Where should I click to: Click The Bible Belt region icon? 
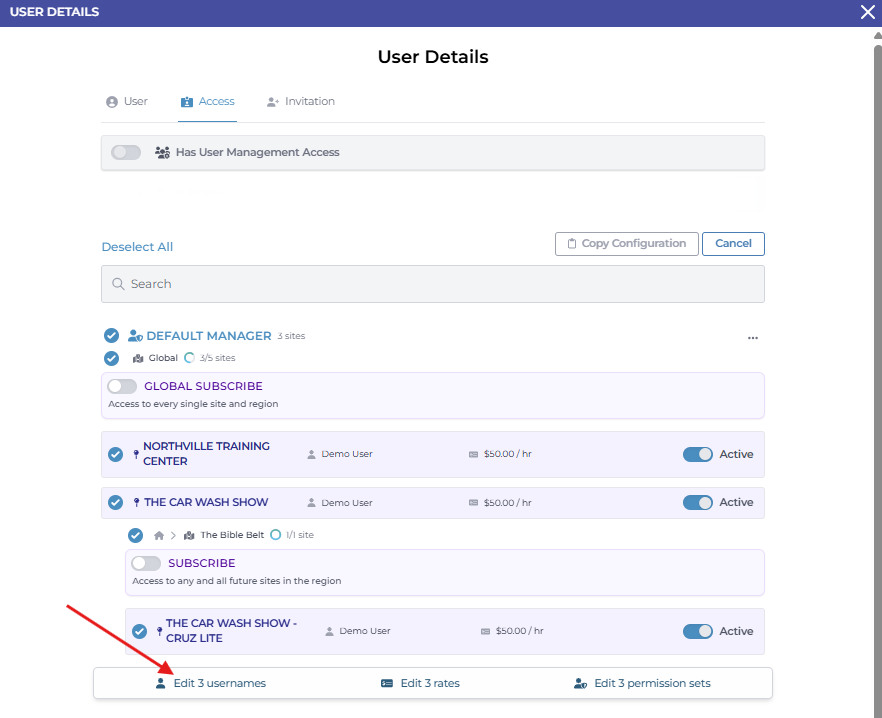[189, 535]
